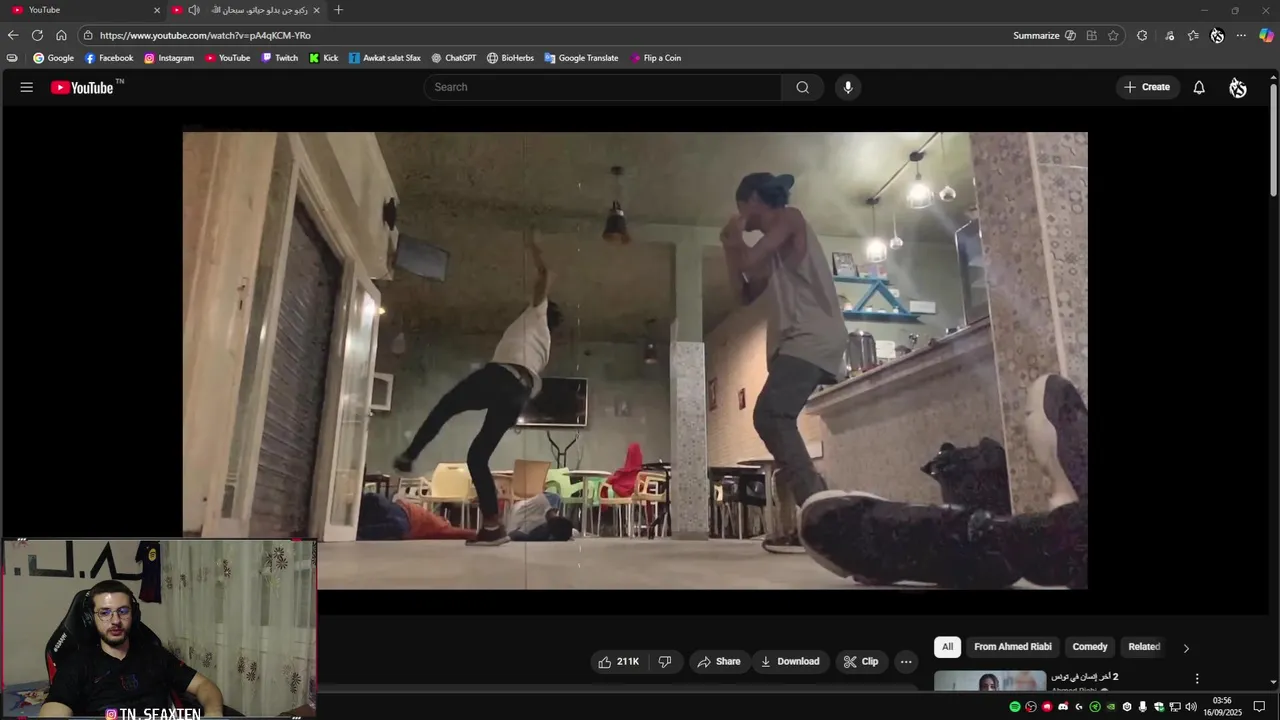
Task: Open the Flip a Coin bookmark
Action: tap(656, 58)
